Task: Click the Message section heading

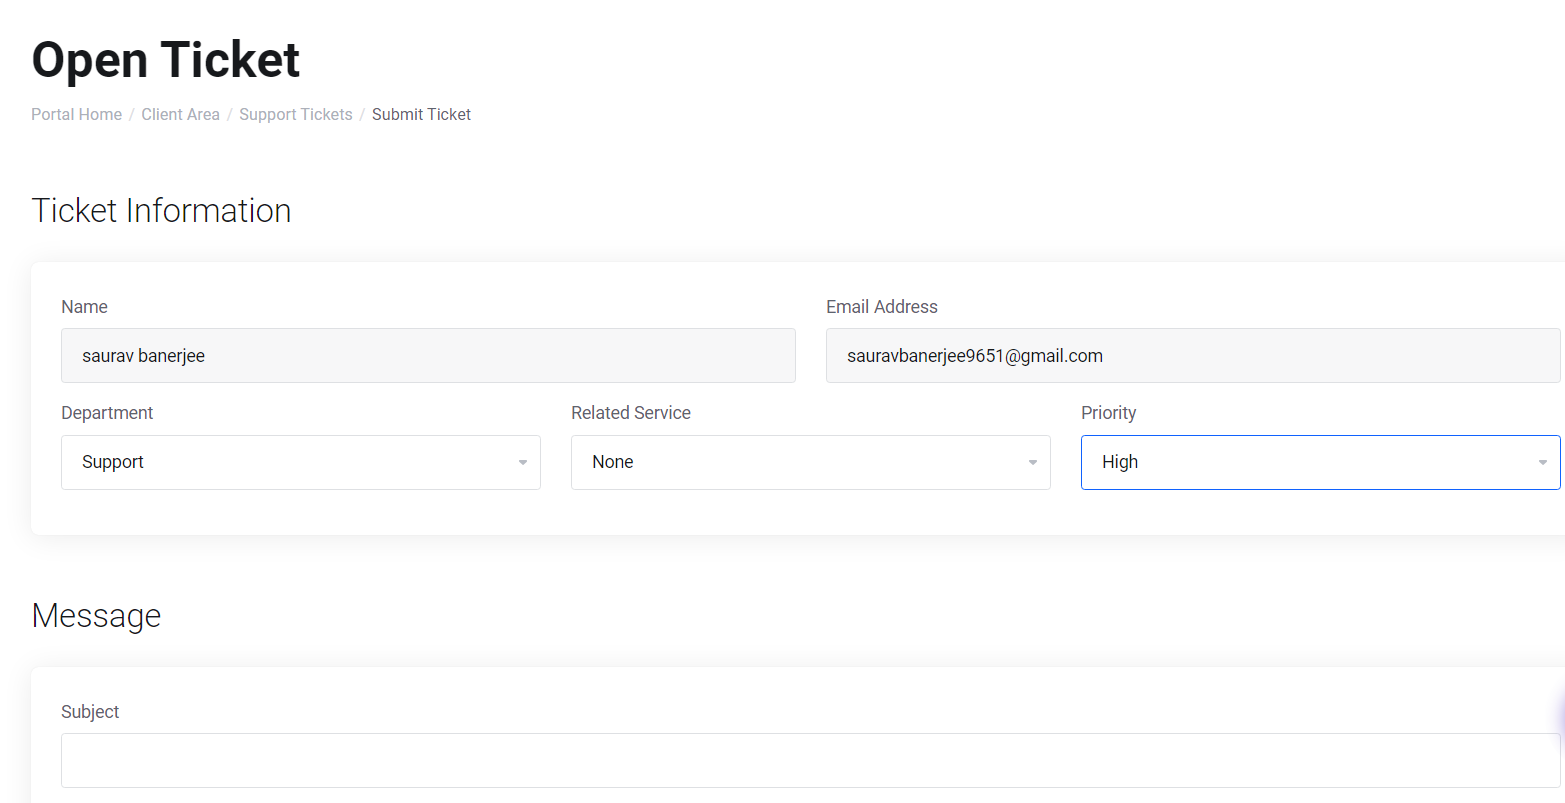Action: (96, 616)
